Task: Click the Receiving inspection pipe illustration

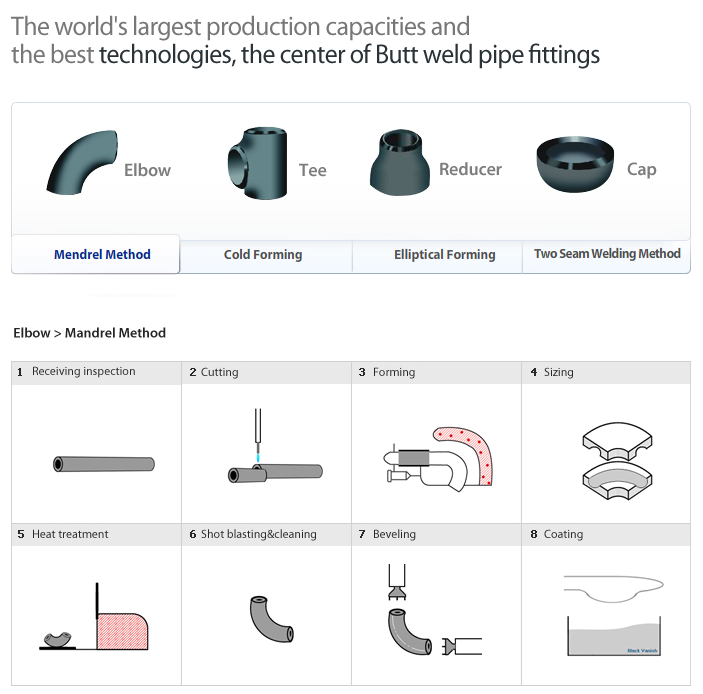Action: click(103, 464)
